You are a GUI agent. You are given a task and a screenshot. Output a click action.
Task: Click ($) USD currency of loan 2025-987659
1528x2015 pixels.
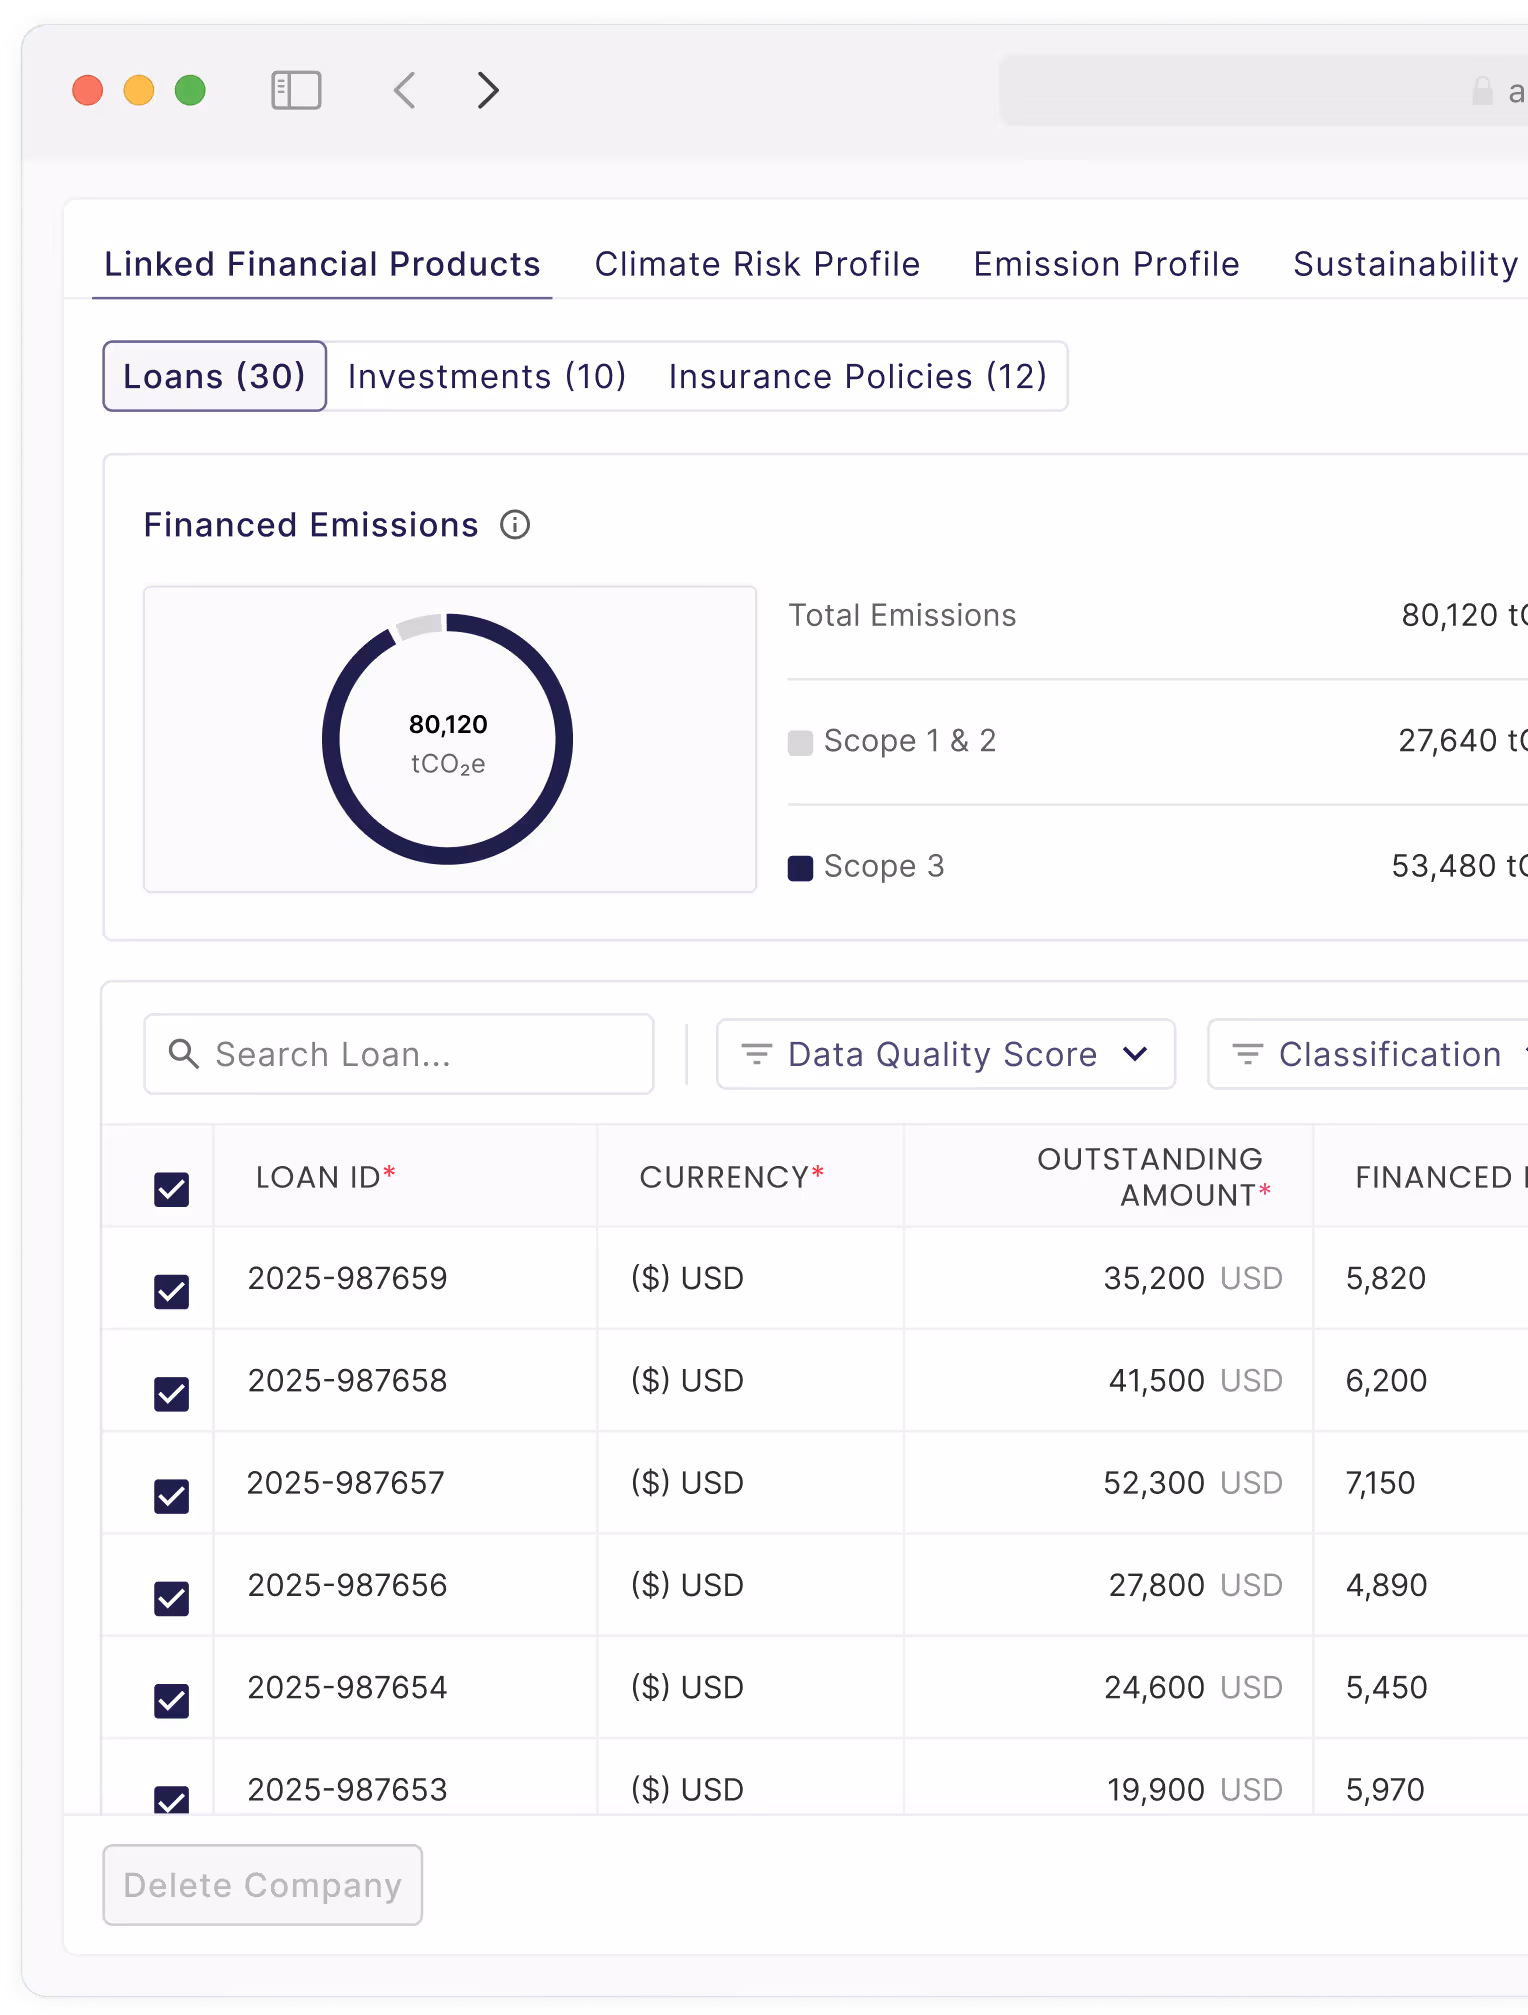(687, 1278)
